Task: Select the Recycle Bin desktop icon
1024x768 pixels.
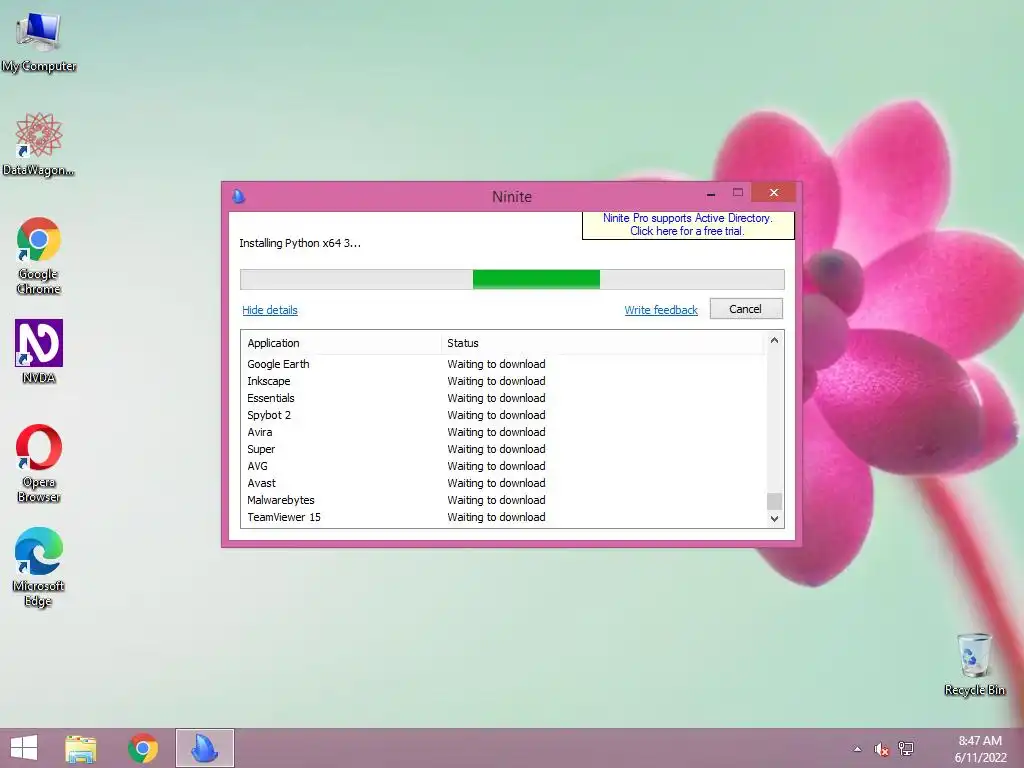Action: 974,664
